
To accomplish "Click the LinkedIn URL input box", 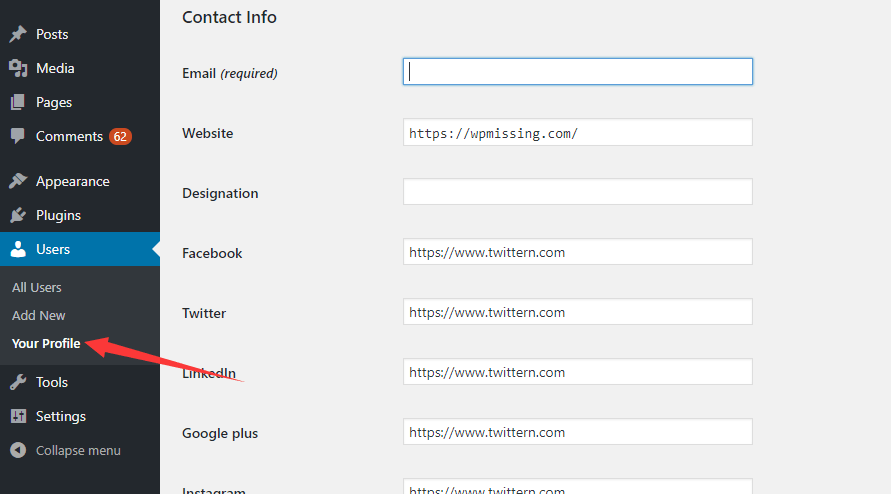I will [x=578, y=372].
